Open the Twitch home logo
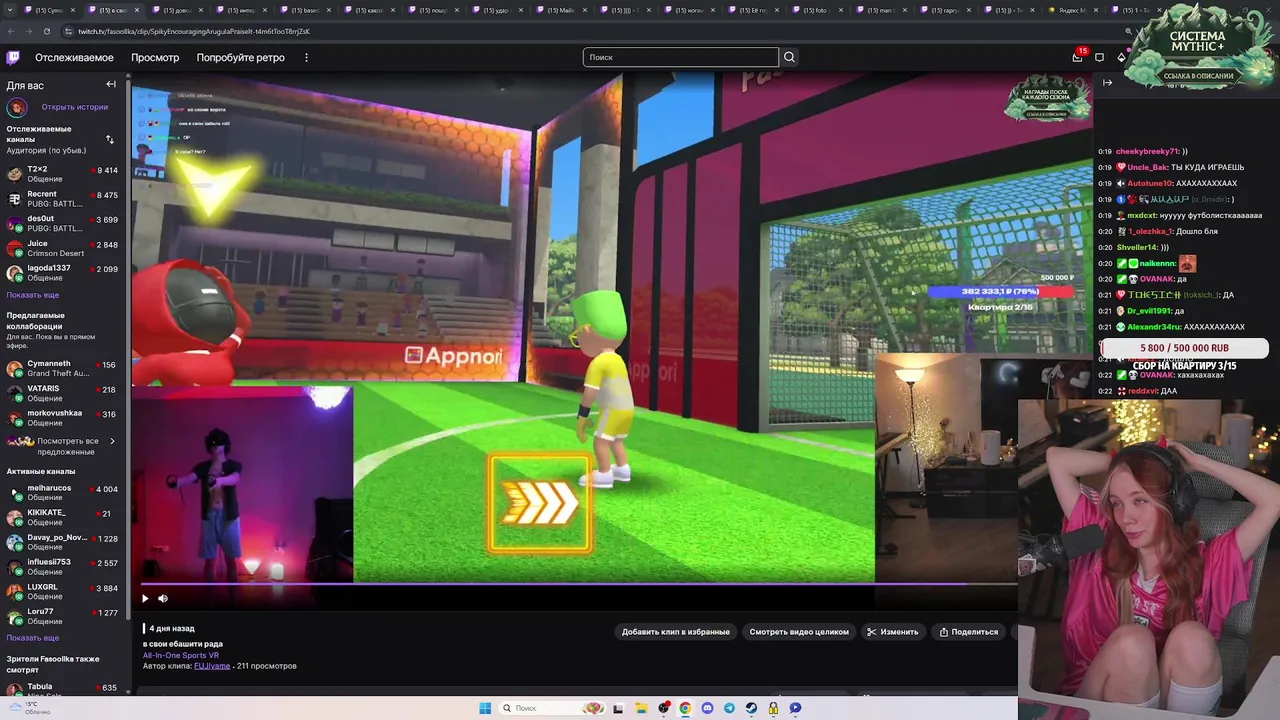Viewport: 1280px width, 720px height. 13,57
